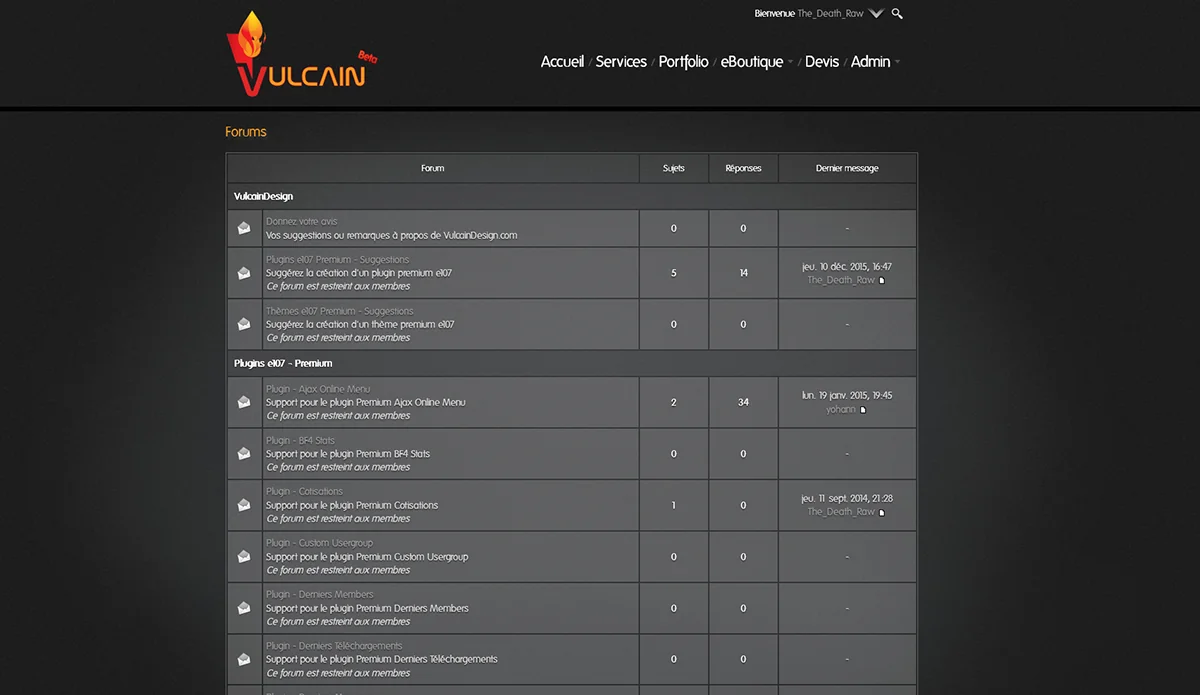Open the Admin menu item

point(870,62)
